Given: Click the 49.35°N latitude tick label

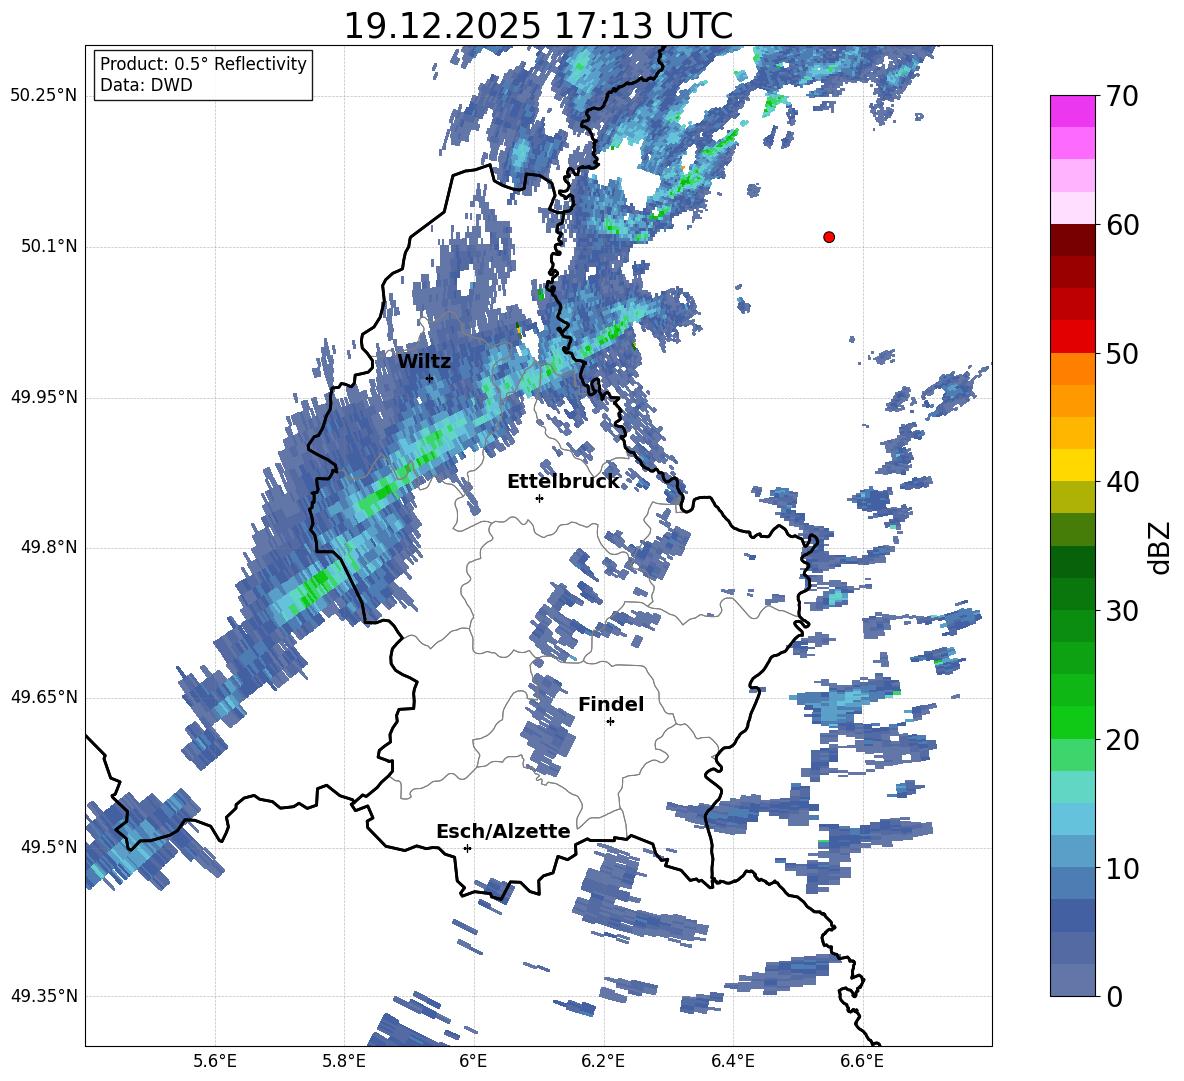Looking at the screenshot, I should pyautogui.click(x=44, y=996).
